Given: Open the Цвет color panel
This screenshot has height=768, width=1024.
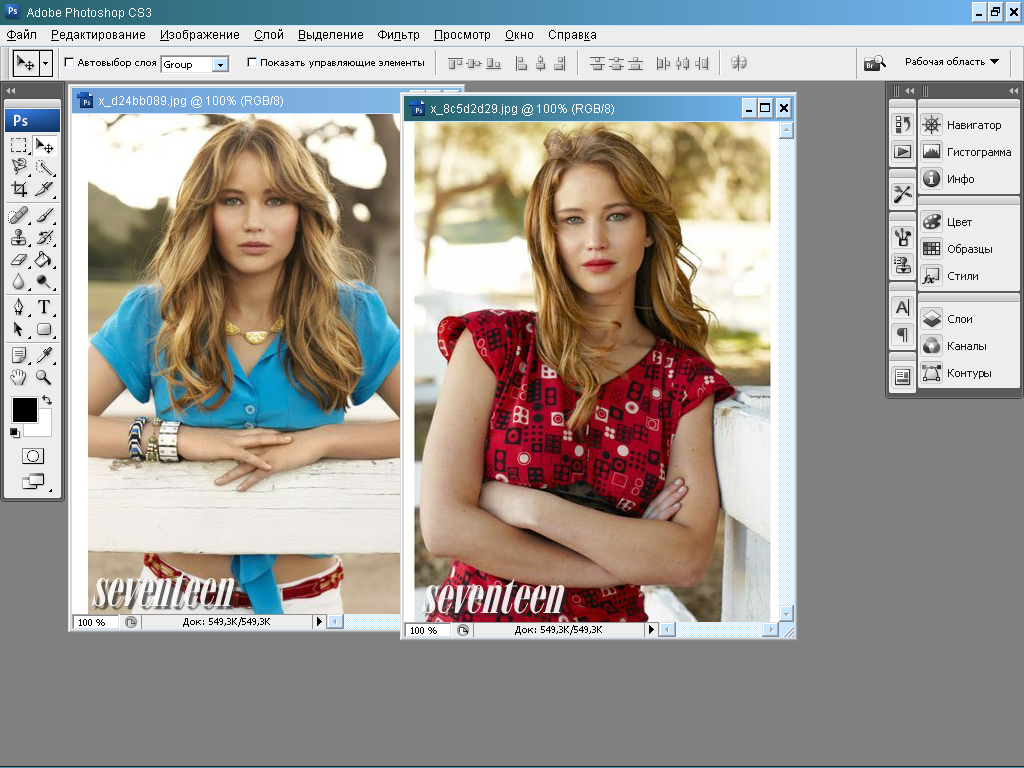Looking at the screenshot, I should click(968, 221).
